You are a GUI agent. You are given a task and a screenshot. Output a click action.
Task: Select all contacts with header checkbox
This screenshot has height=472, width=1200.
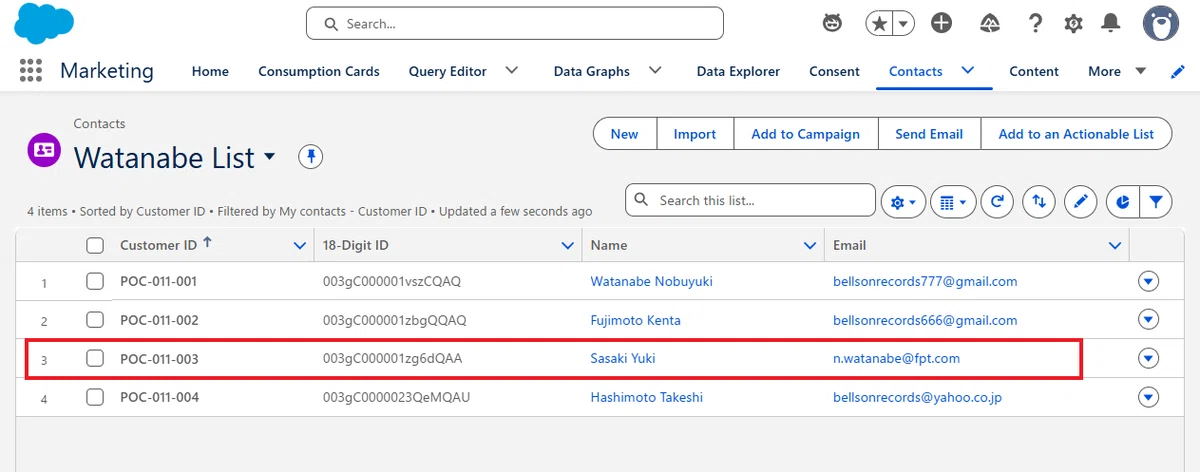95,245
